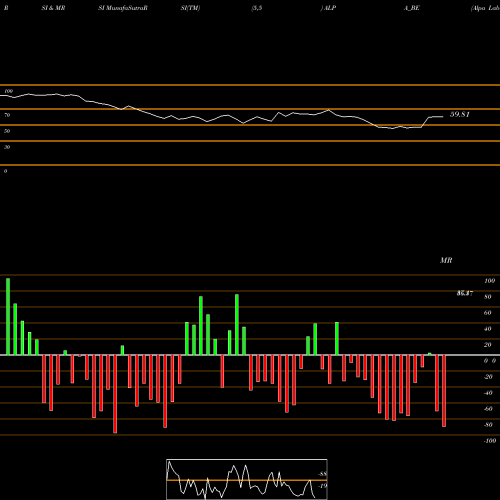
Task: Click the 'SI MunafaSutraR' header label
Action: [x=123, y=8]
